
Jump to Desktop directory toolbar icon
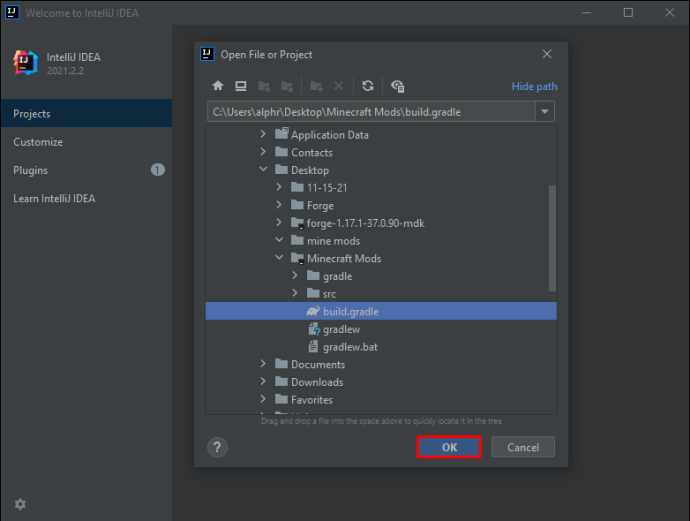click(x=241, y=86)
